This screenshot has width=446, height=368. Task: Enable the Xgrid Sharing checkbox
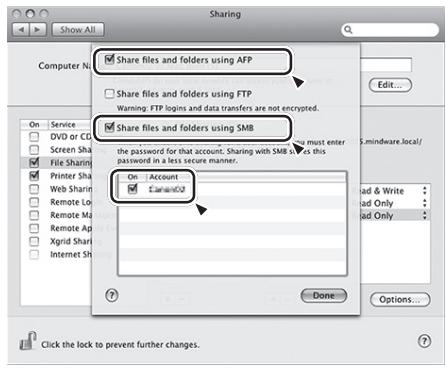34,241
